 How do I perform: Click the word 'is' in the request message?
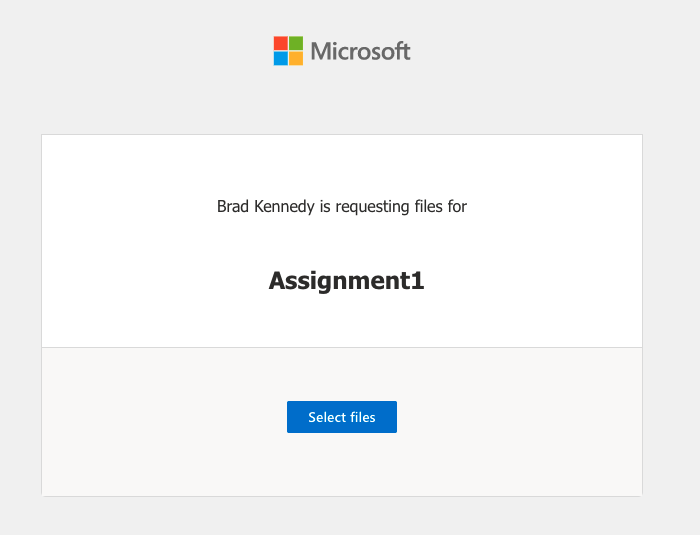(325, 206)
